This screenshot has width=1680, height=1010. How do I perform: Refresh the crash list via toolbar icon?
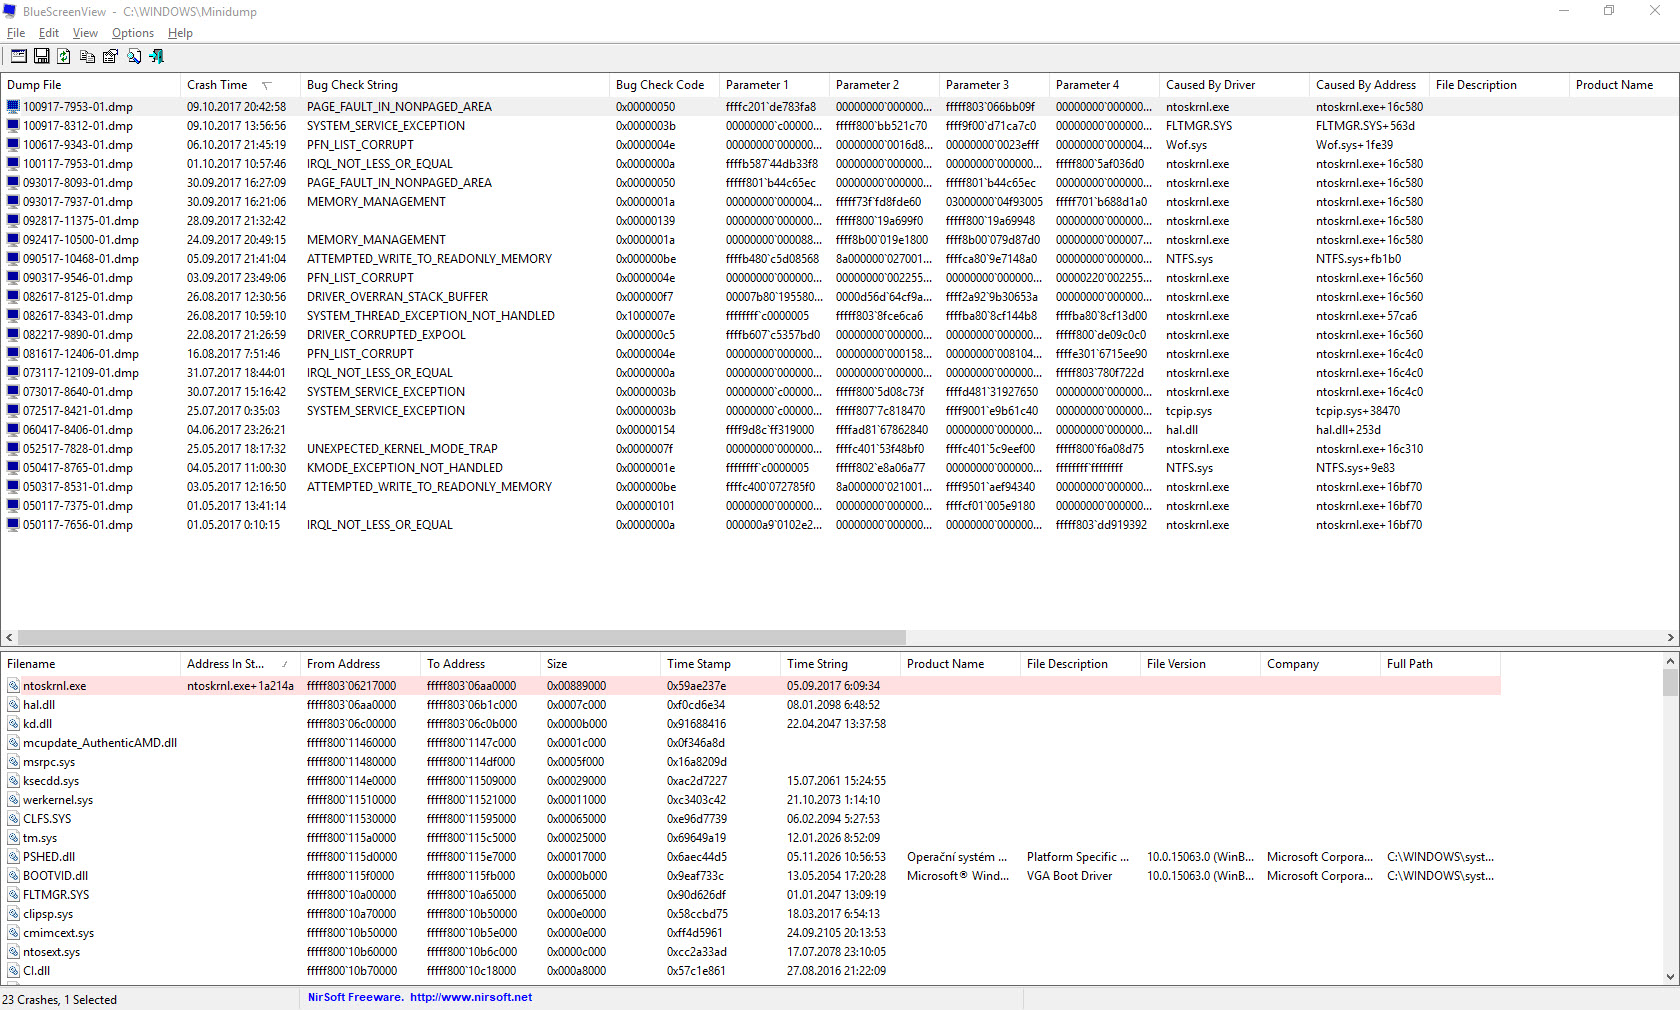coord(64,56)
